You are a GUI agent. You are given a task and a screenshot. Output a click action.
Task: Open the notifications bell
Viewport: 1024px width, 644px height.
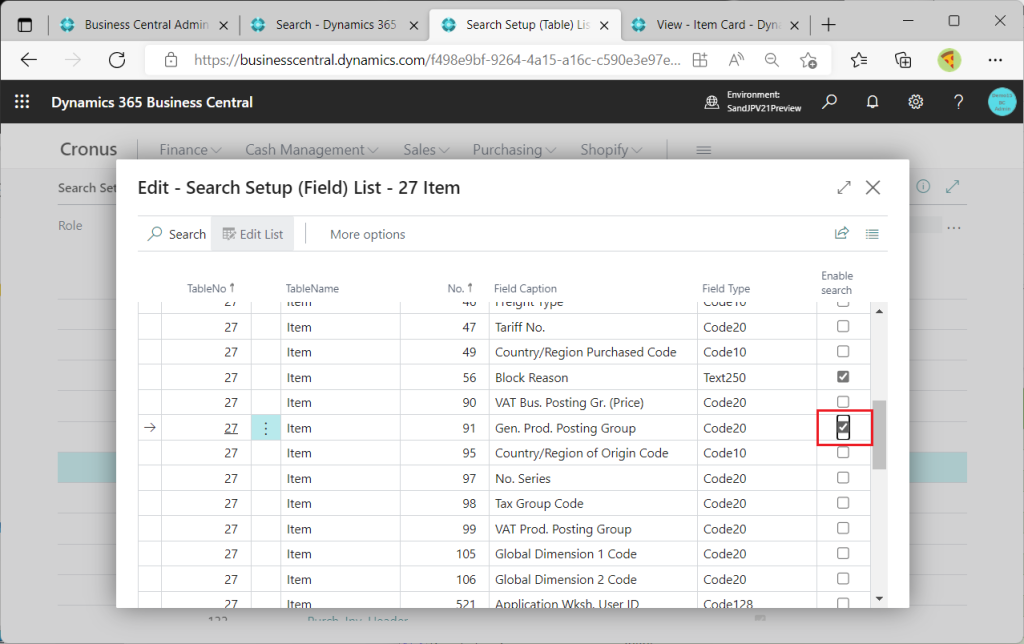[872, 102]
